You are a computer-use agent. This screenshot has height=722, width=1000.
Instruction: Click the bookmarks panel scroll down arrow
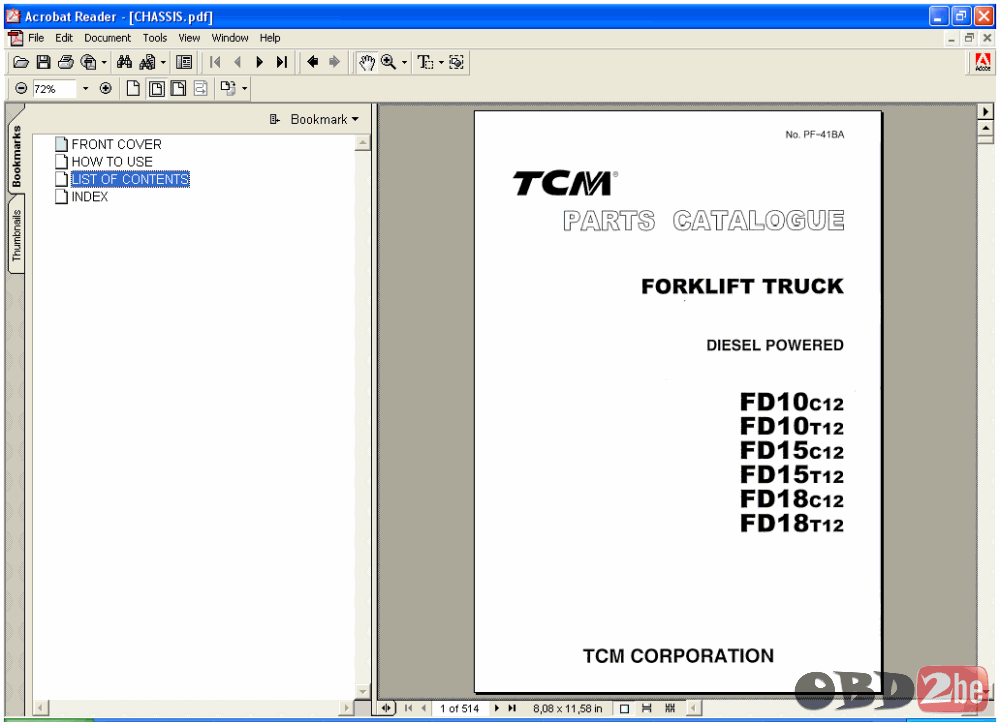[362, 691]
